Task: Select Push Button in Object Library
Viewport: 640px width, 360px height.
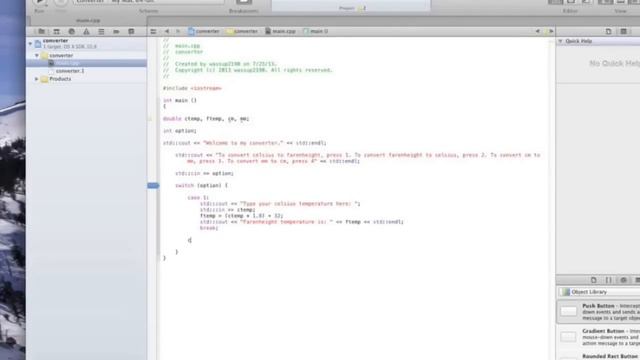Action: [x=598, y=312]
